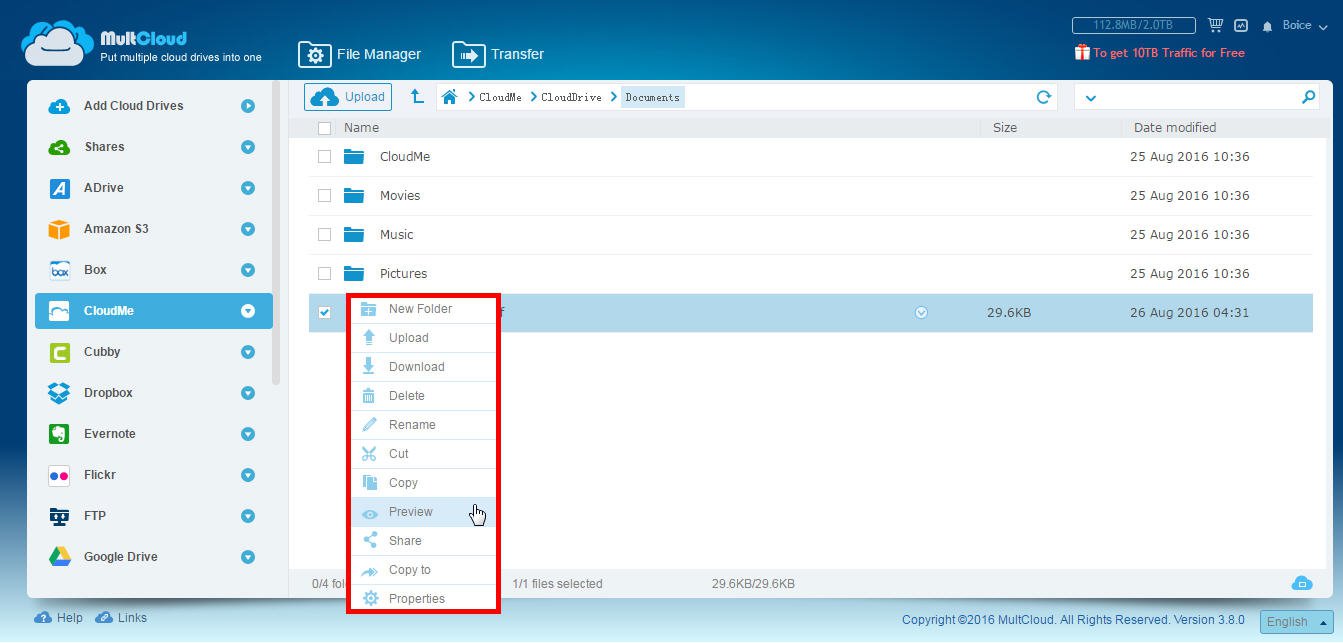The image size is (1343, 643).
Task: Choose Copy in context menu
Action: 423,483
